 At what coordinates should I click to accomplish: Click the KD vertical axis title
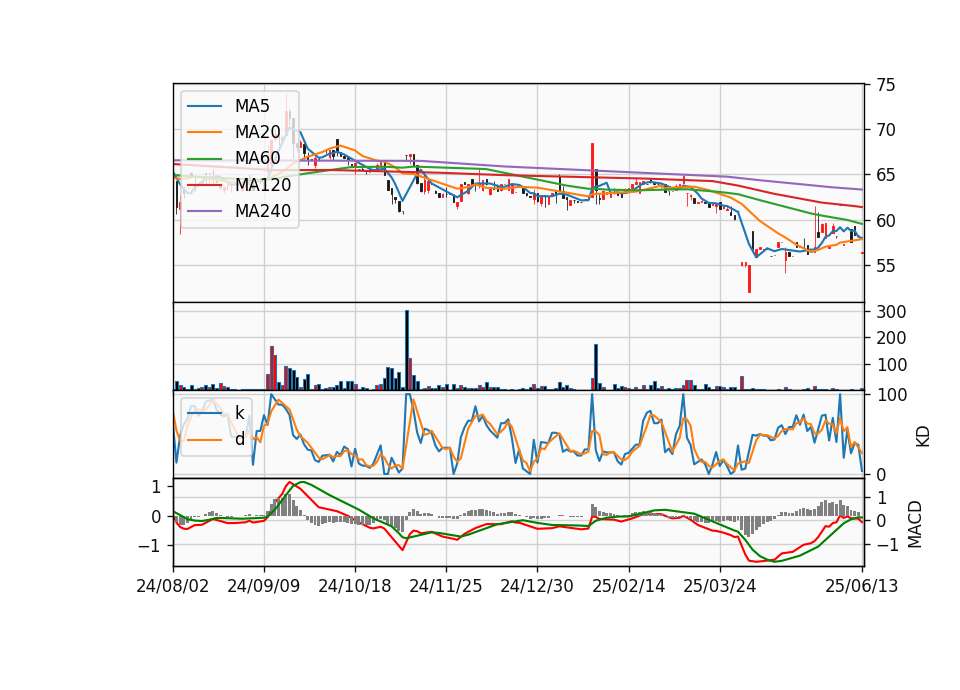(x=923, y=436)
